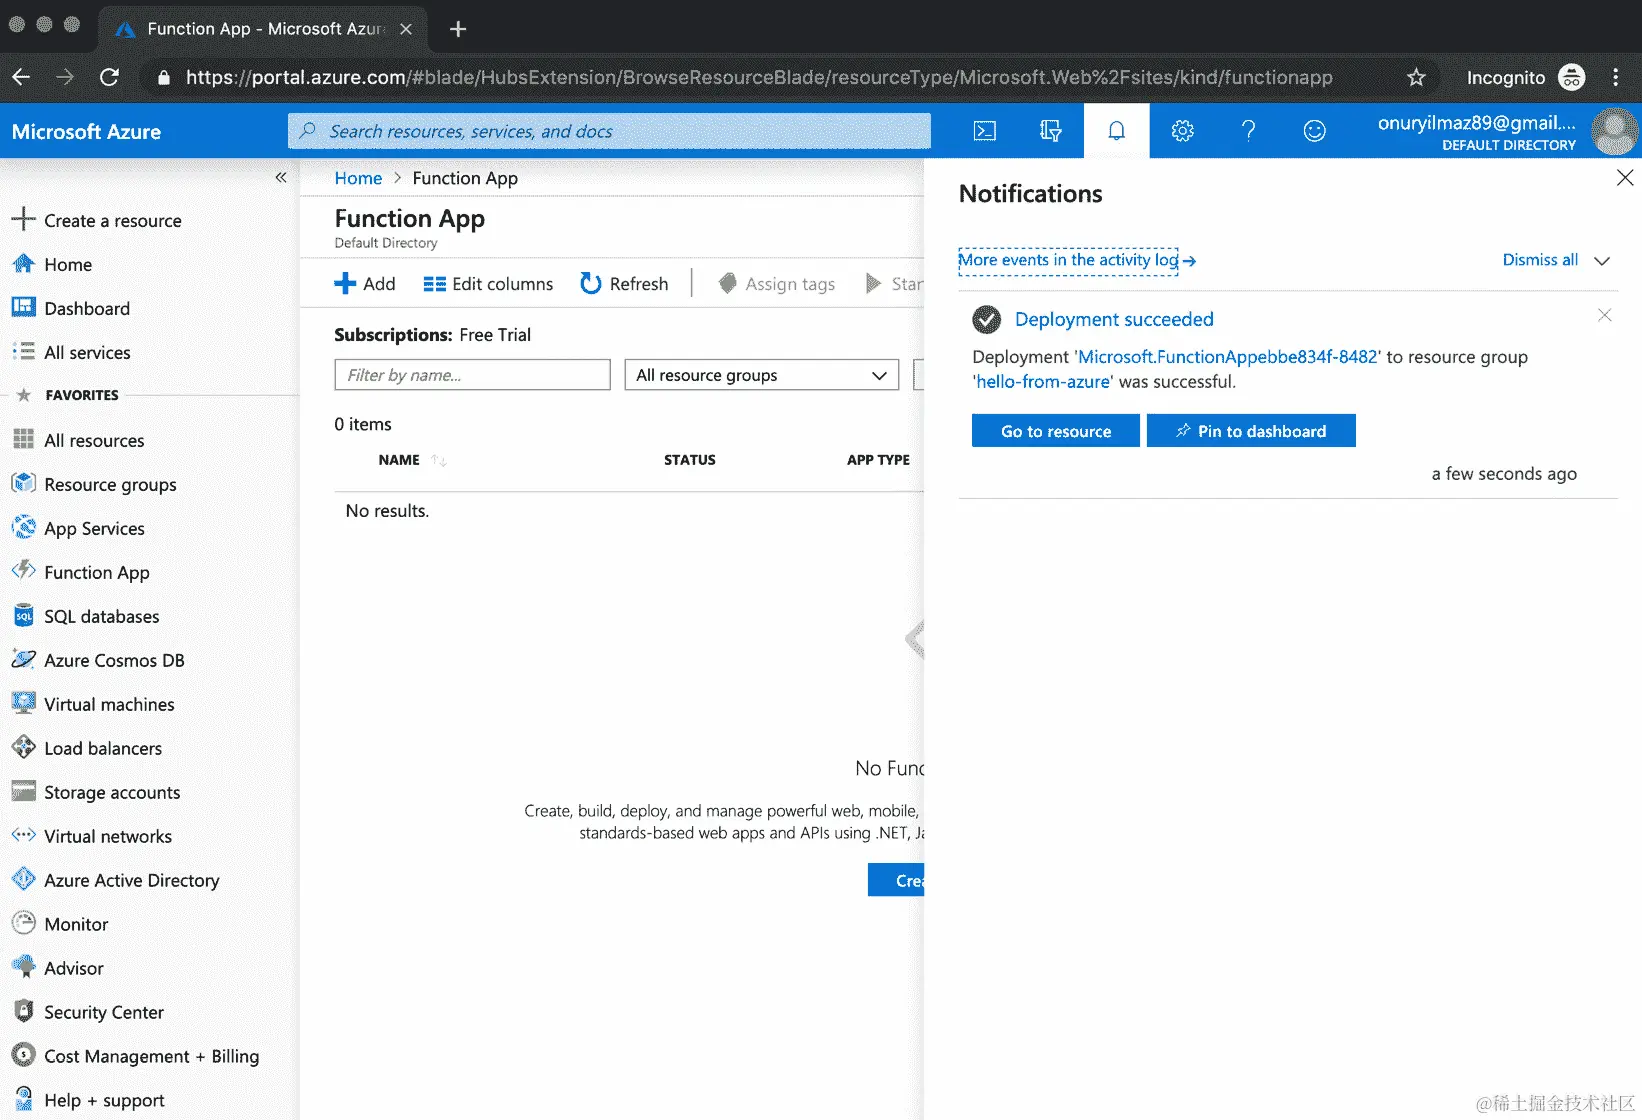Click the Home house icon in sidebar
Screen dimensions: 1642x1120
(x=23, y=264)
